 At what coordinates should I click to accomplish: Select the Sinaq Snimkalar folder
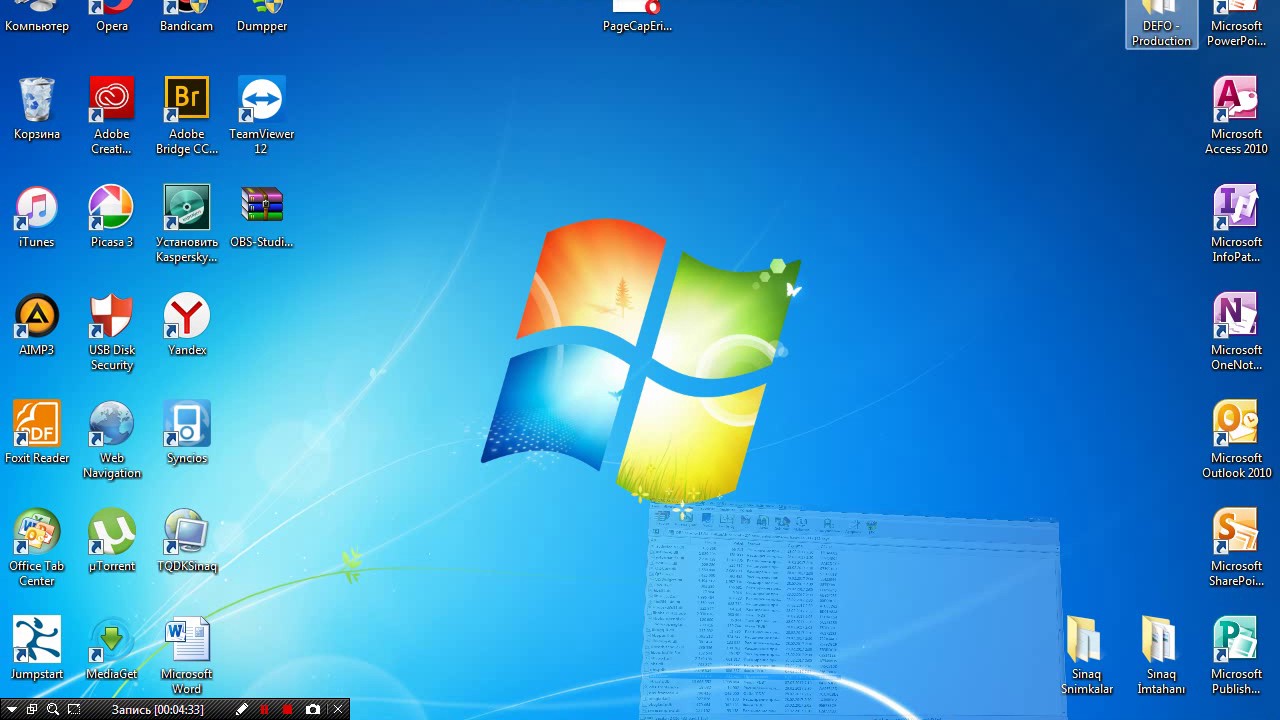1087,656
